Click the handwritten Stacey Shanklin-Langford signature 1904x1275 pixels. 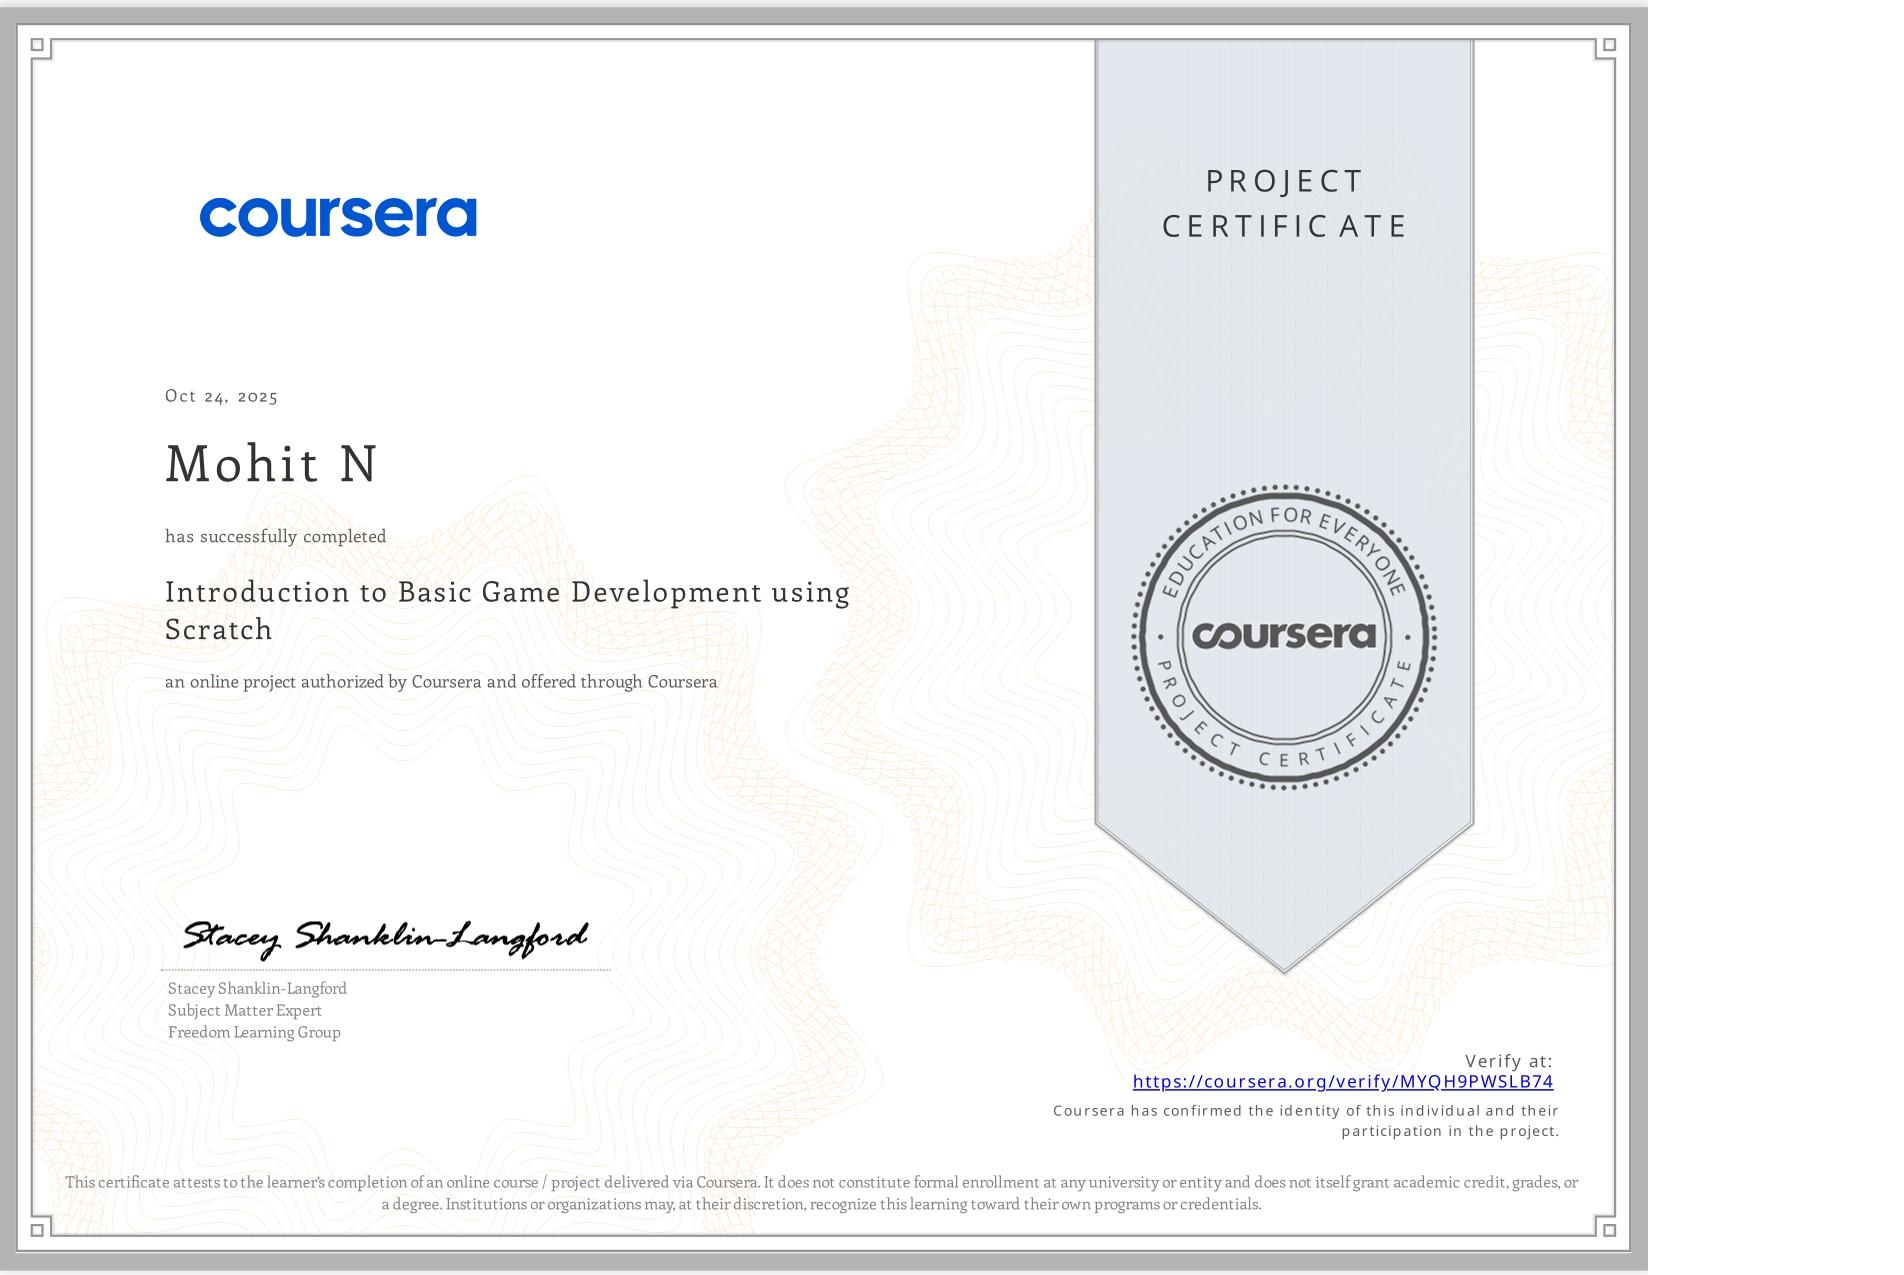click(385, 938)
